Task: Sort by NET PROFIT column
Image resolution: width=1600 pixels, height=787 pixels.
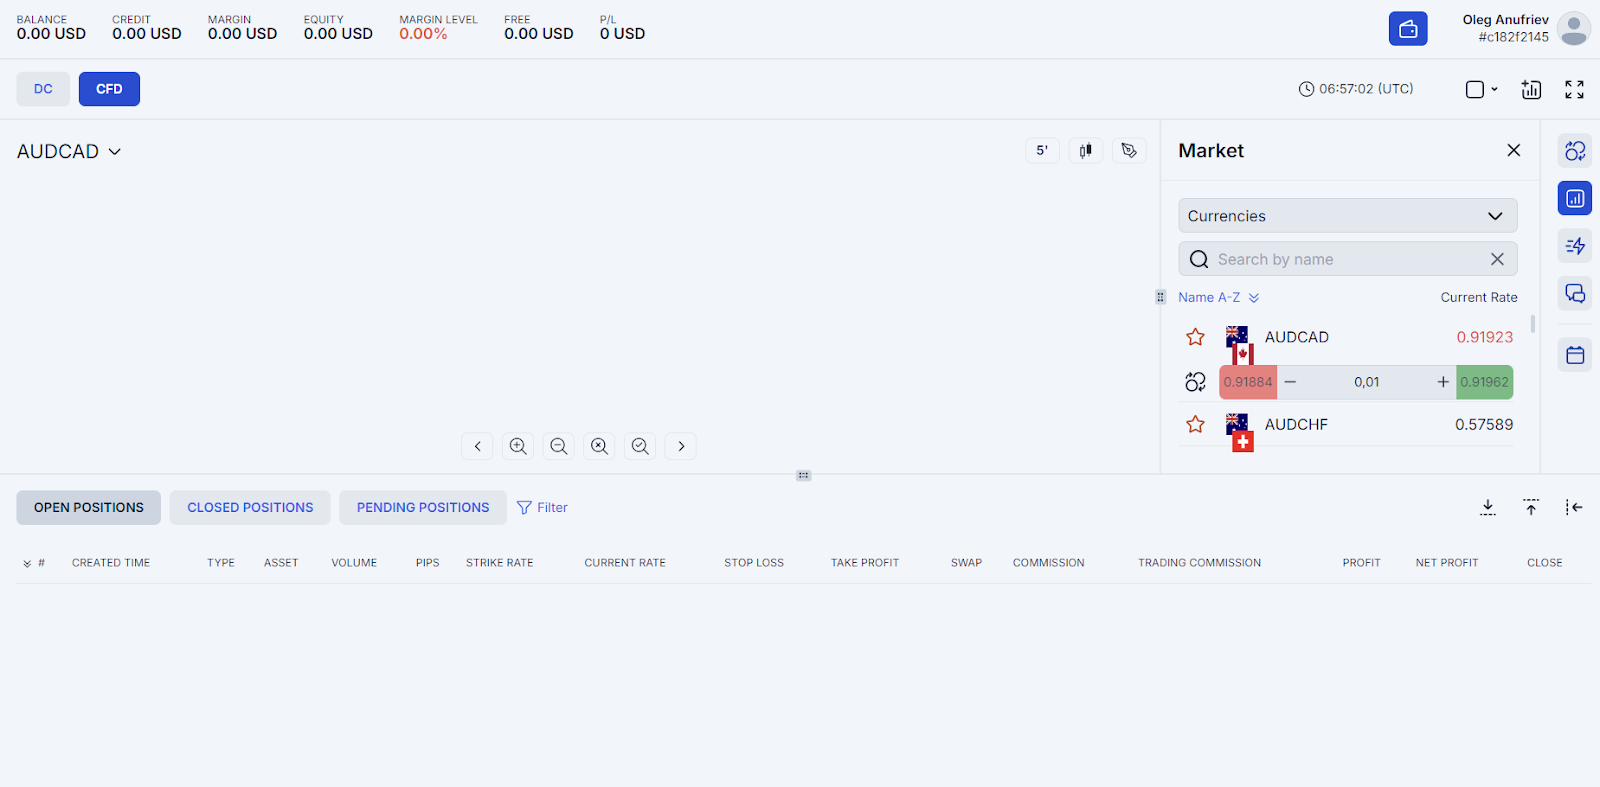Action: coord(1447,563)
